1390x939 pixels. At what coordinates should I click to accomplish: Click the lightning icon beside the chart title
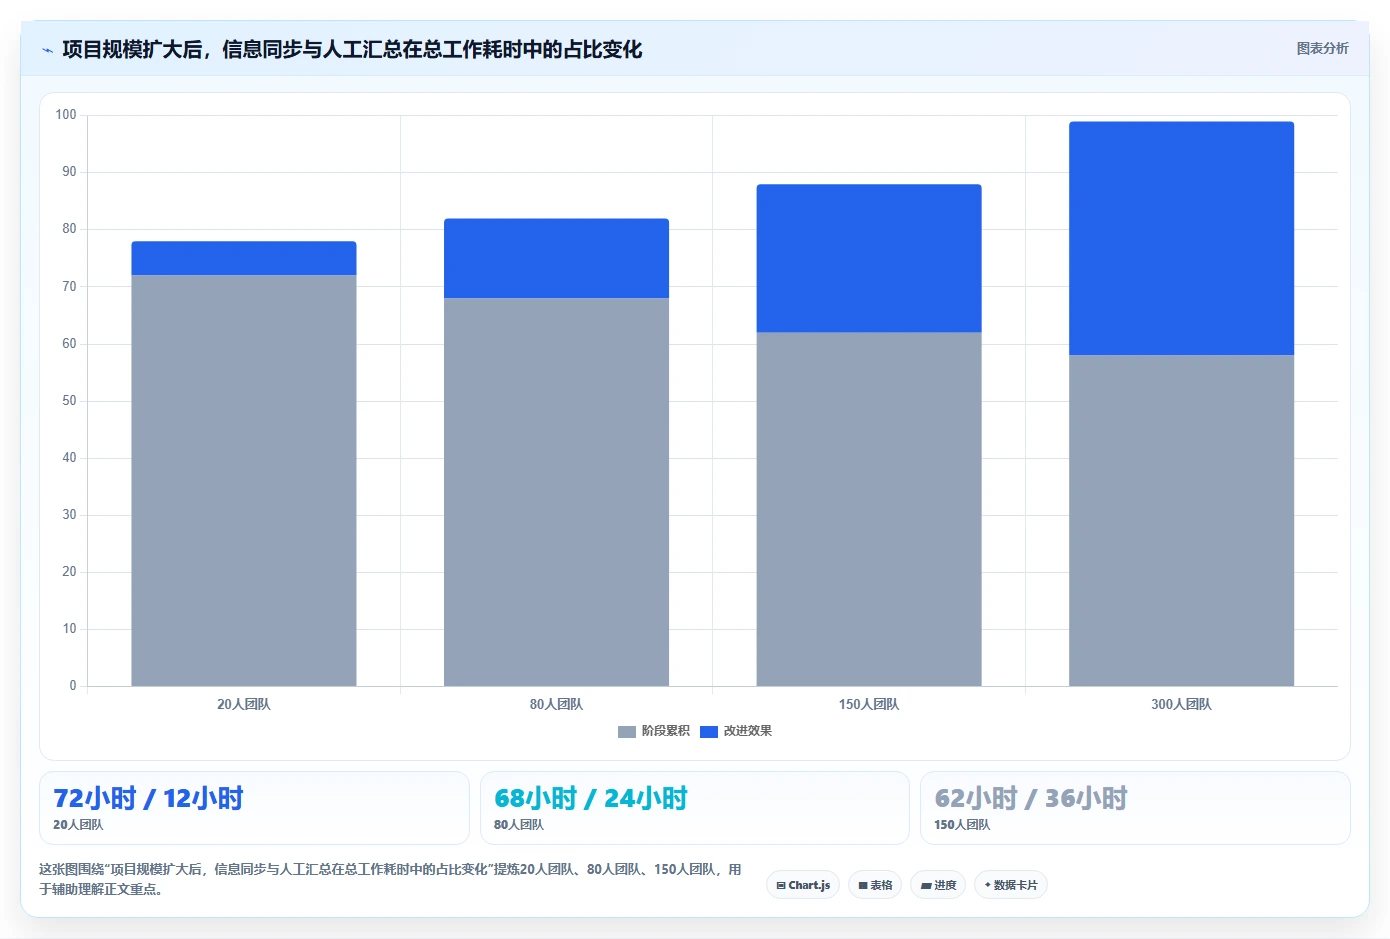pyautogui.click(x=47, y=50)
